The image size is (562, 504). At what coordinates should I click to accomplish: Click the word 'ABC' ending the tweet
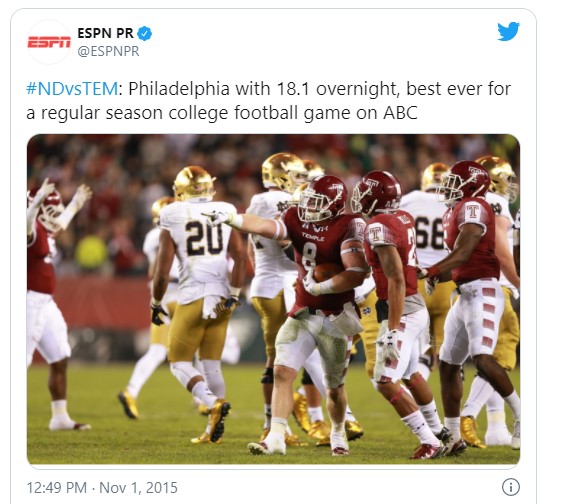pyautogui.click(x=400, y=113)
